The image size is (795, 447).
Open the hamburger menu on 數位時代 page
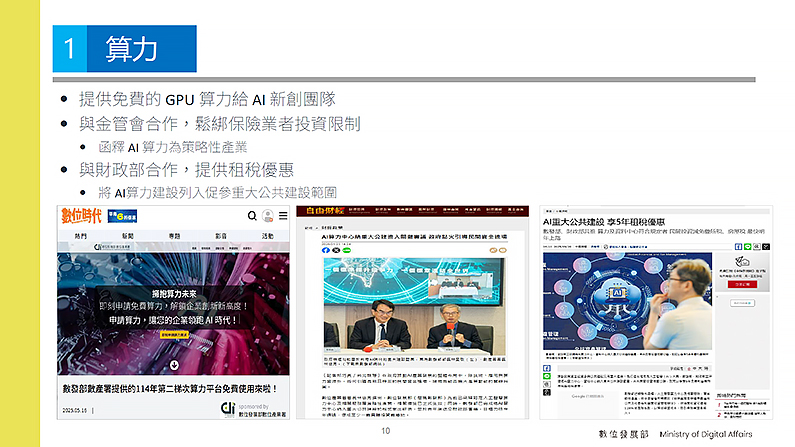click(280, 216)
